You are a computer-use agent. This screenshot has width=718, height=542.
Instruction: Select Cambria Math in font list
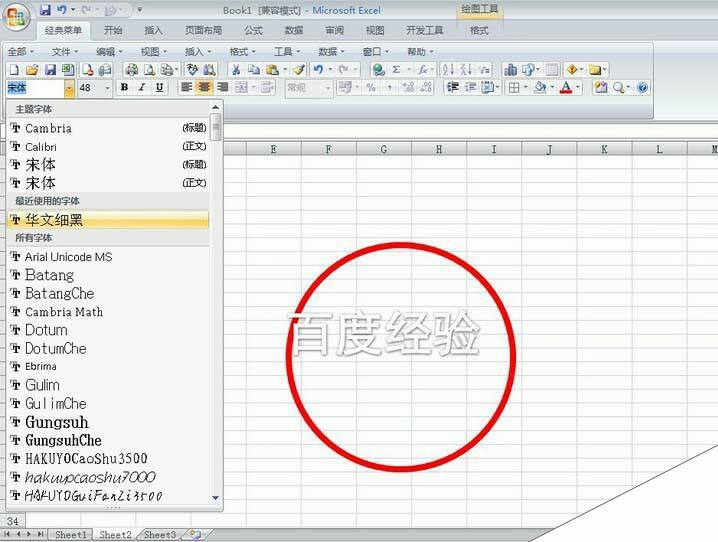[x=63, y=312]
